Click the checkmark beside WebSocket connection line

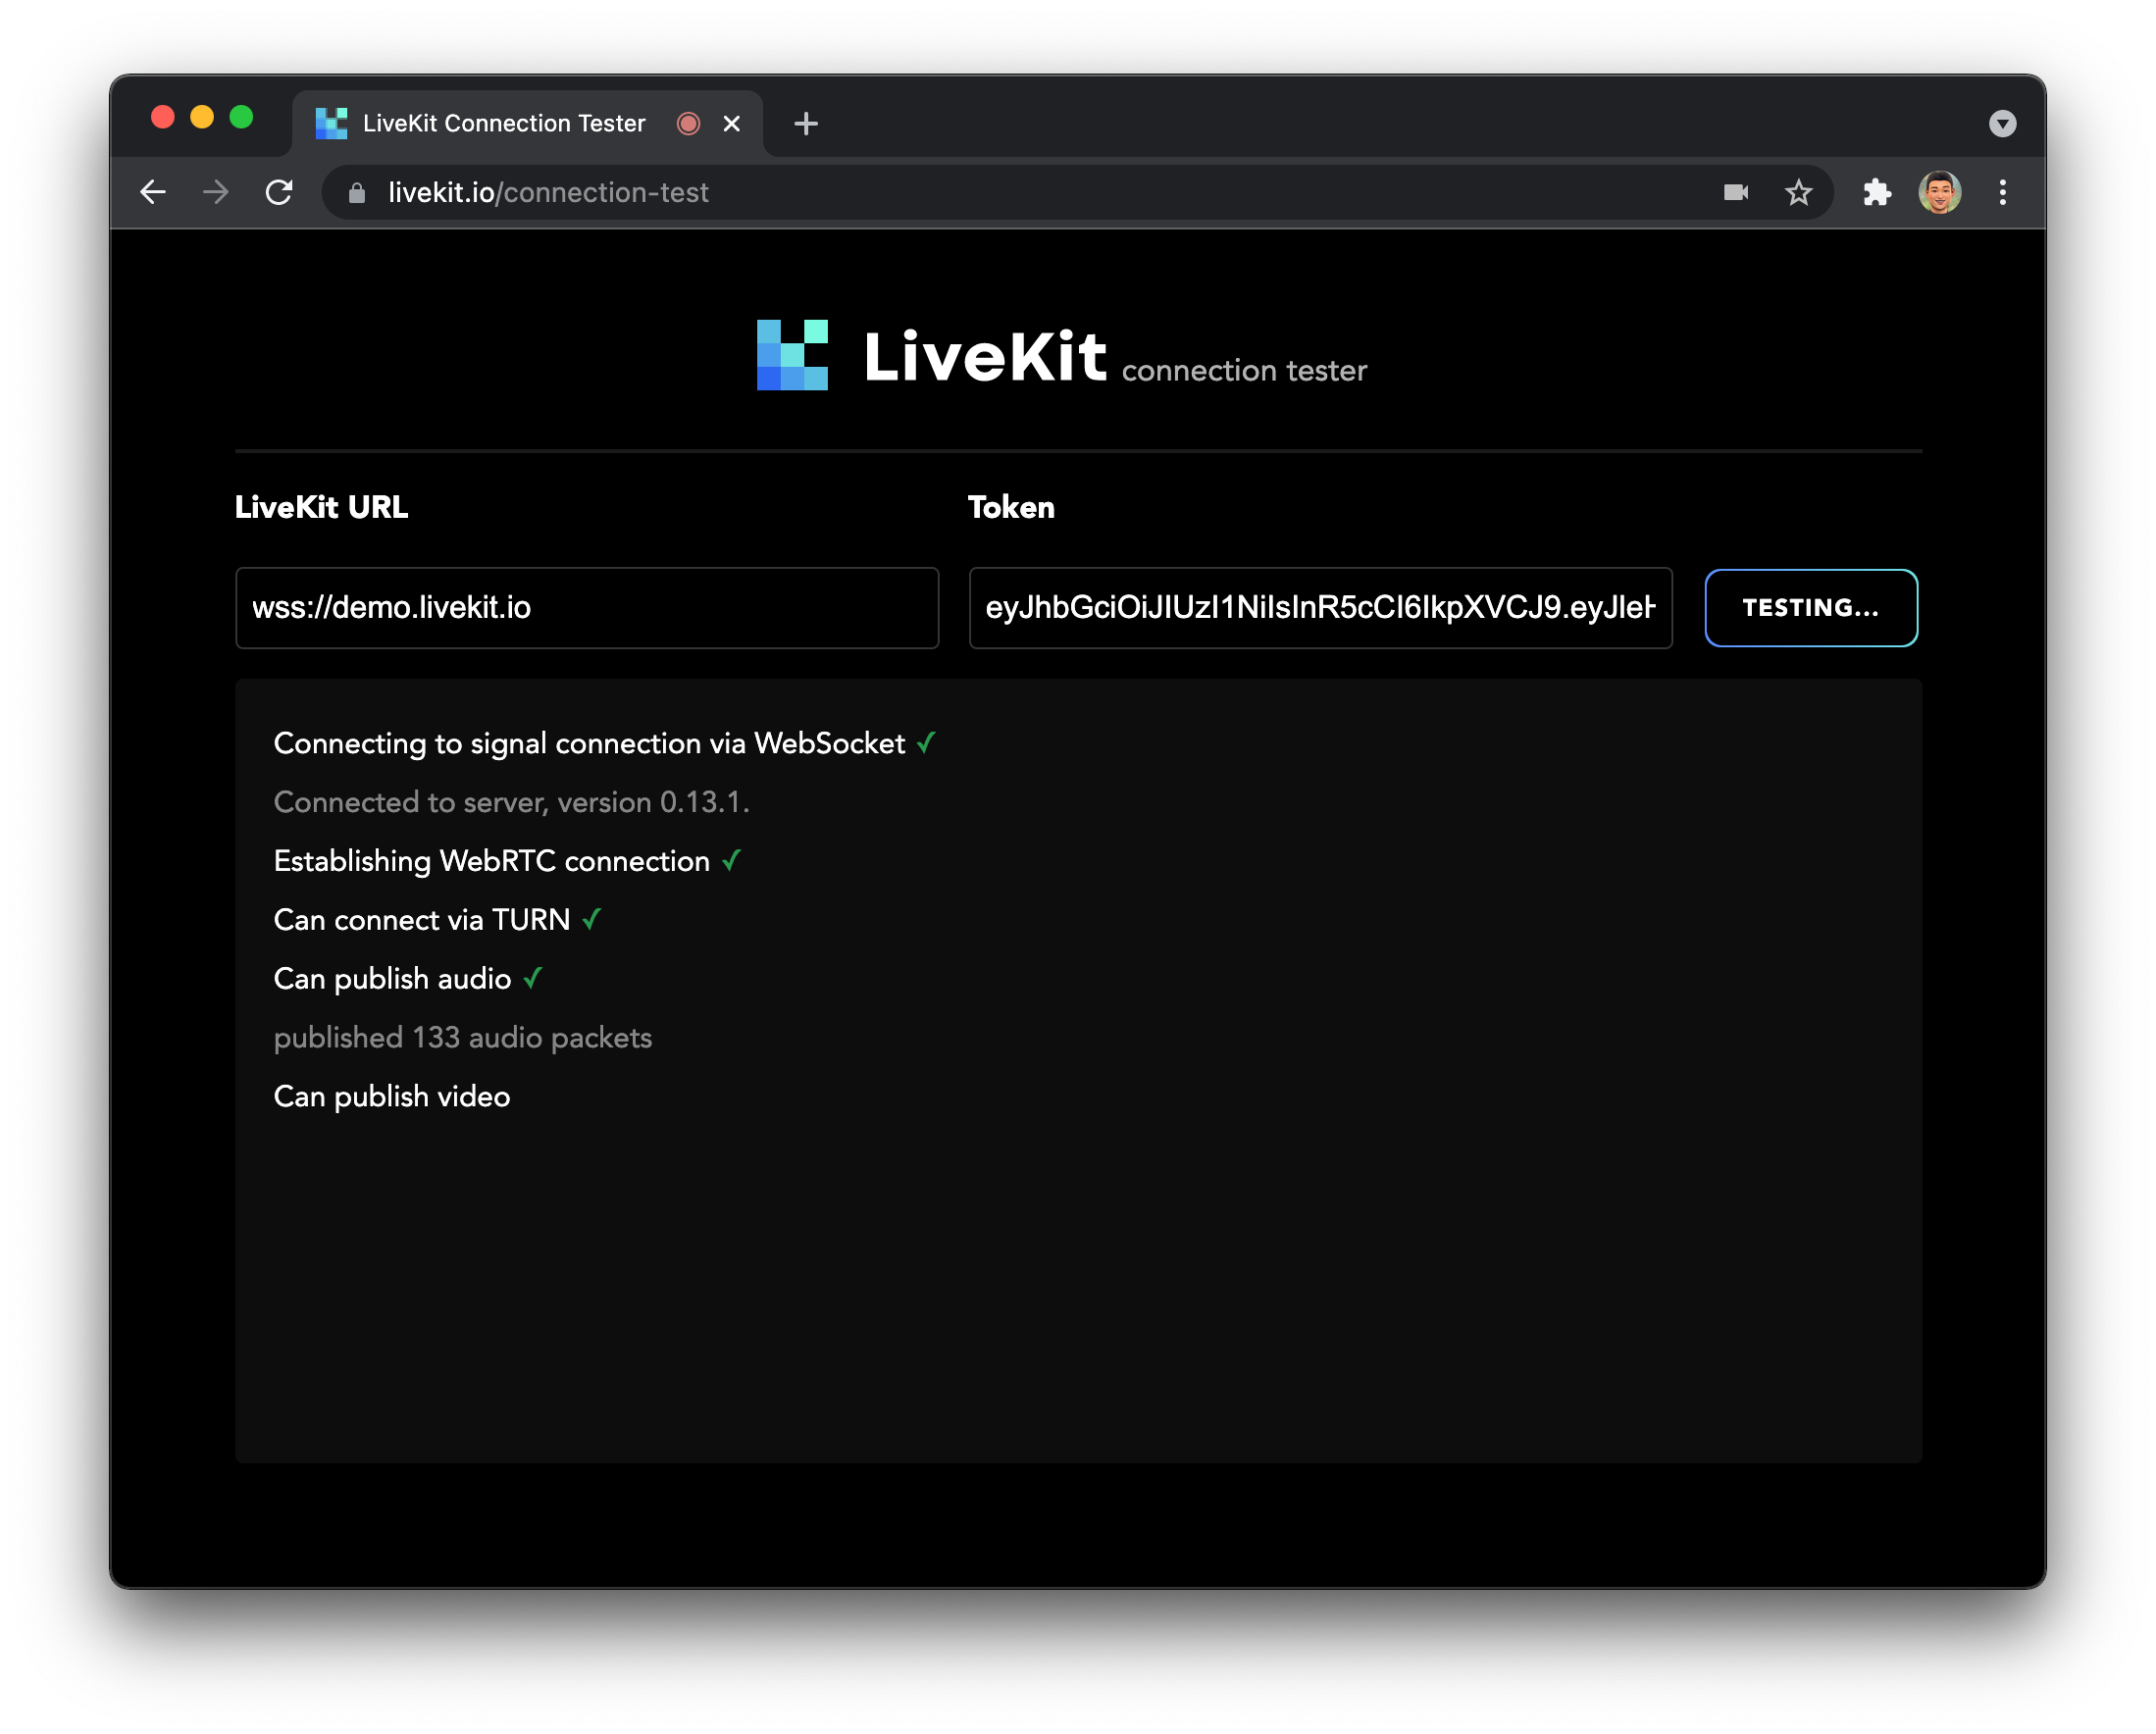click(x=926, y=743)
